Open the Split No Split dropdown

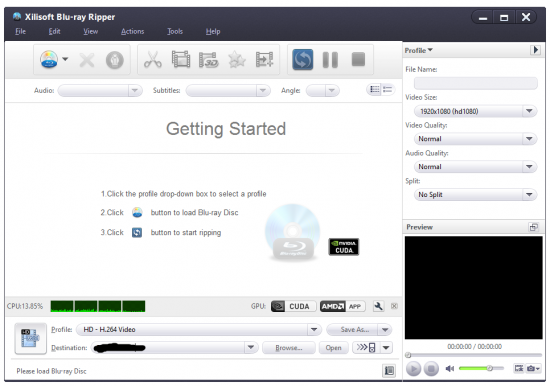click(x=475, y=194)
